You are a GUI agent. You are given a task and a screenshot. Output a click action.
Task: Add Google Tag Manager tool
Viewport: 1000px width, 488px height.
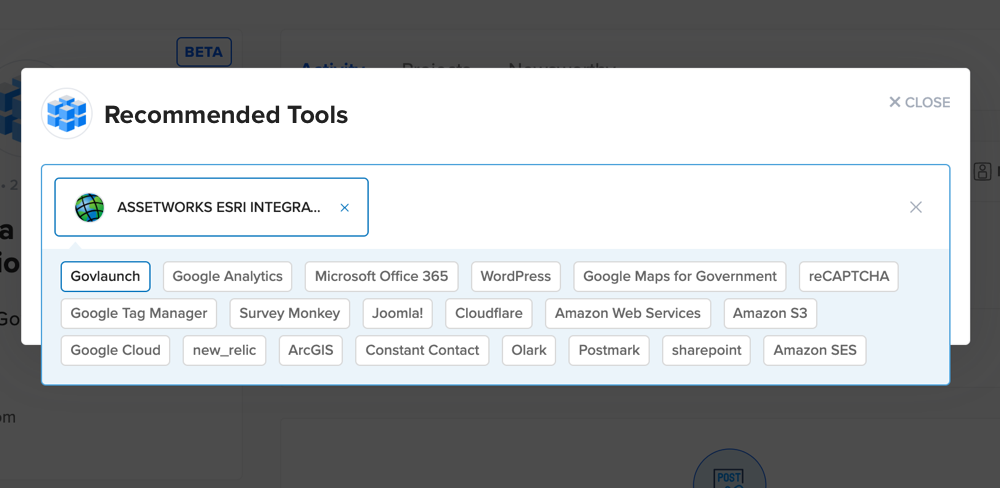(139, 313)
